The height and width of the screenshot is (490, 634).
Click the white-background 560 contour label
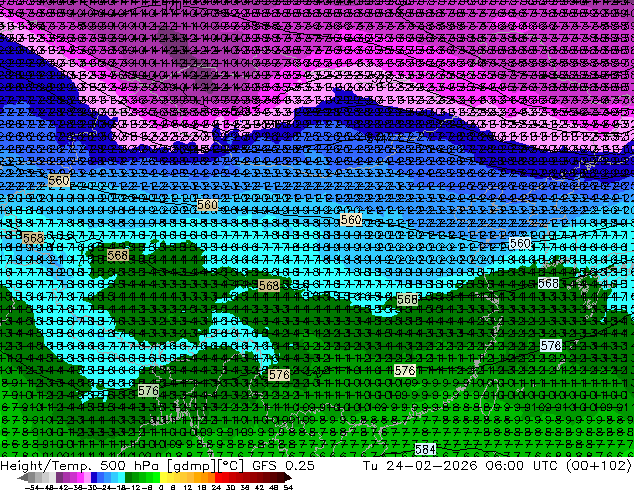point(520,243)
